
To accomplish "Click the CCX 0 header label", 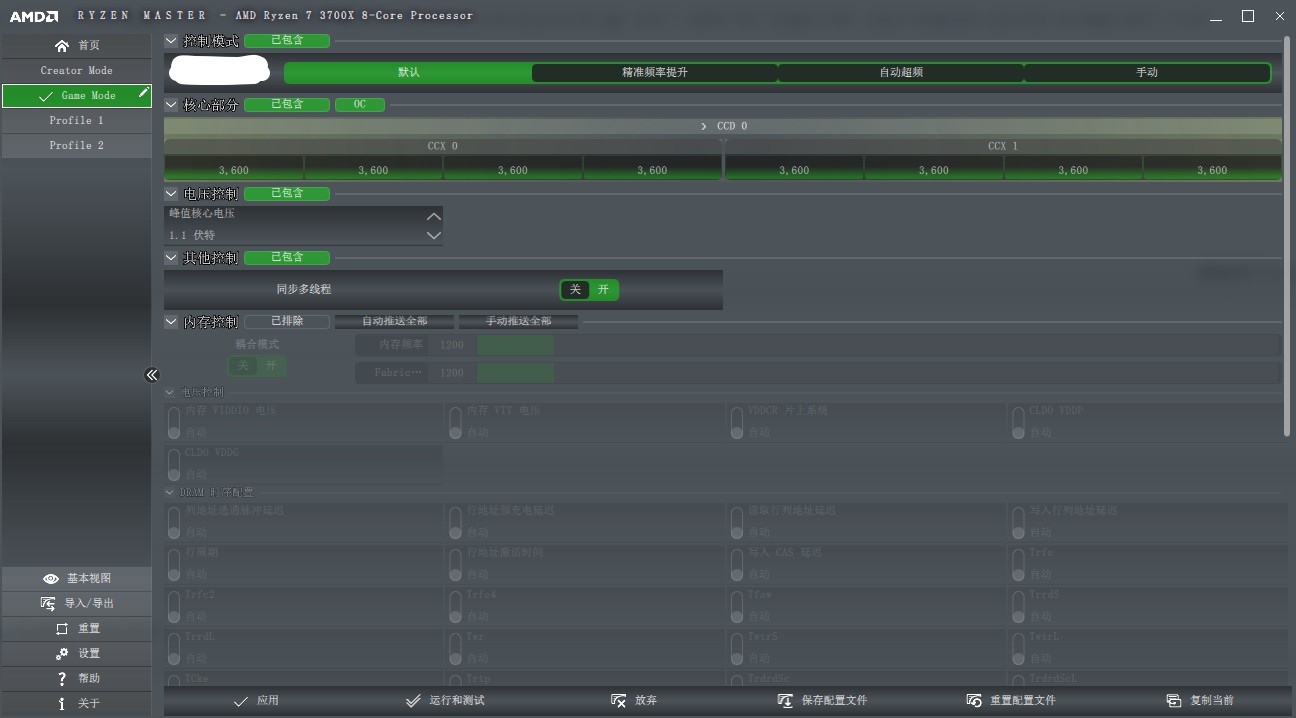I will [x=443, y=147].
